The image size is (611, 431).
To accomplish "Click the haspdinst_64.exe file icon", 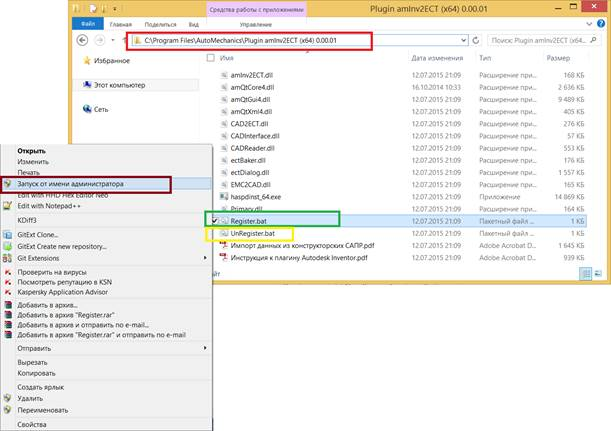I will [222, 199].
